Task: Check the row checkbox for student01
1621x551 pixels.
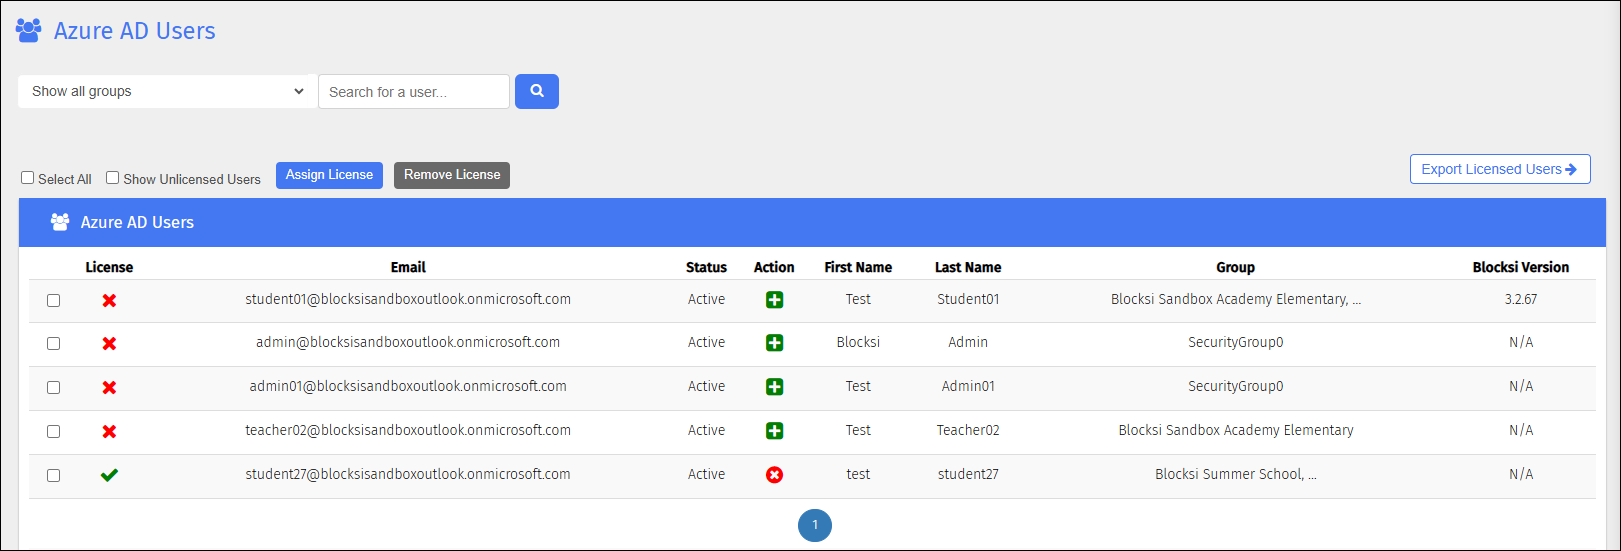Action: 54,300
